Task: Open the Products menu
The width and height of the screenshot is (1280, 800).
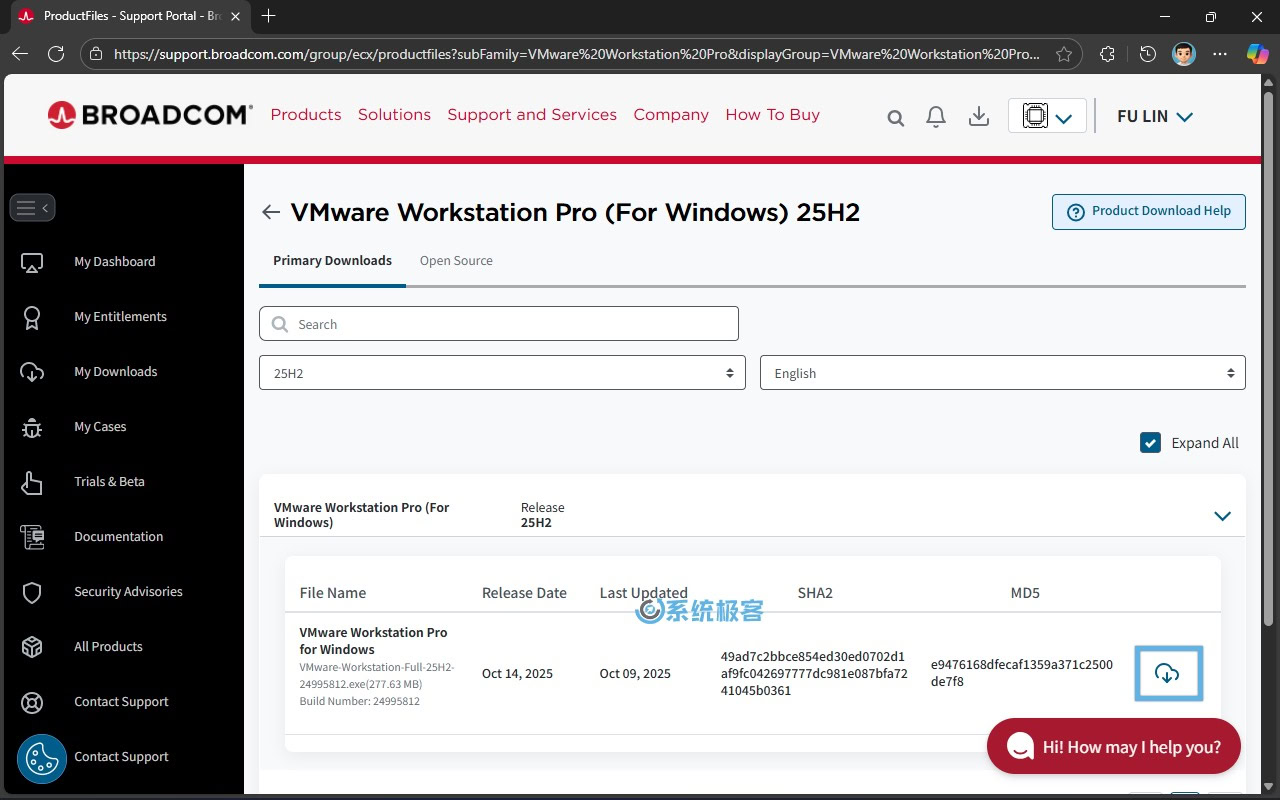Action: pyautogui.click(x=306, y=114)
